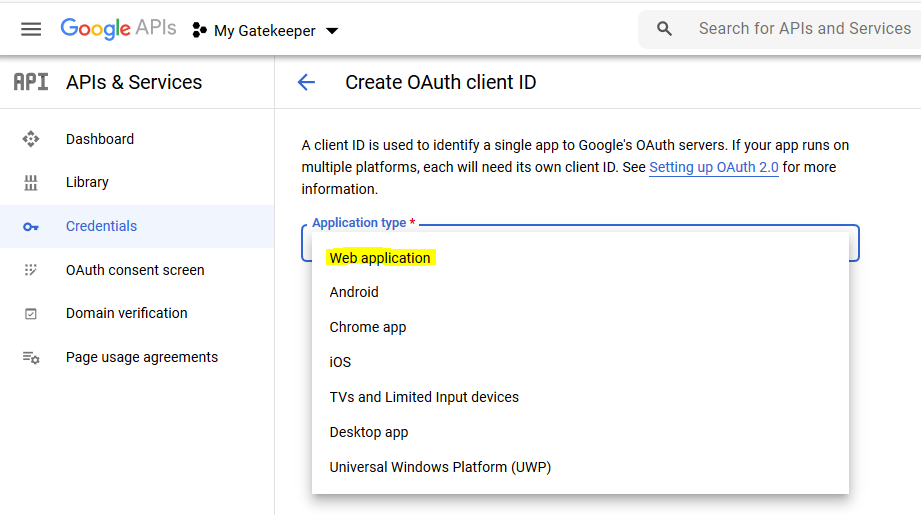Go back using the blue arrow
921x515 pixels.
[306, 82]
